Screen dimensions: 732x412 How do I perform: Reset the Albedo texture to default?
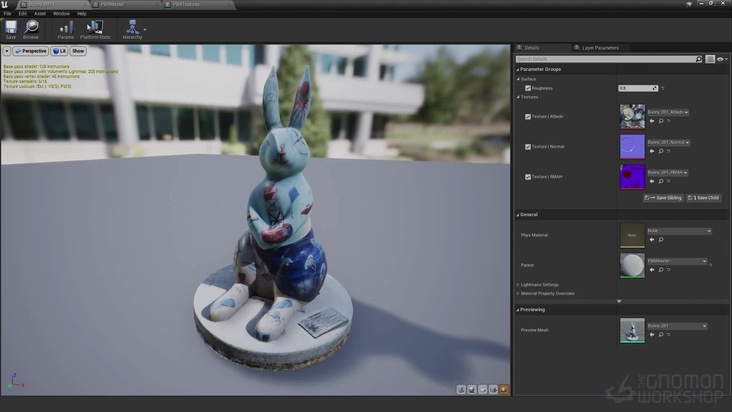point(669,121)
